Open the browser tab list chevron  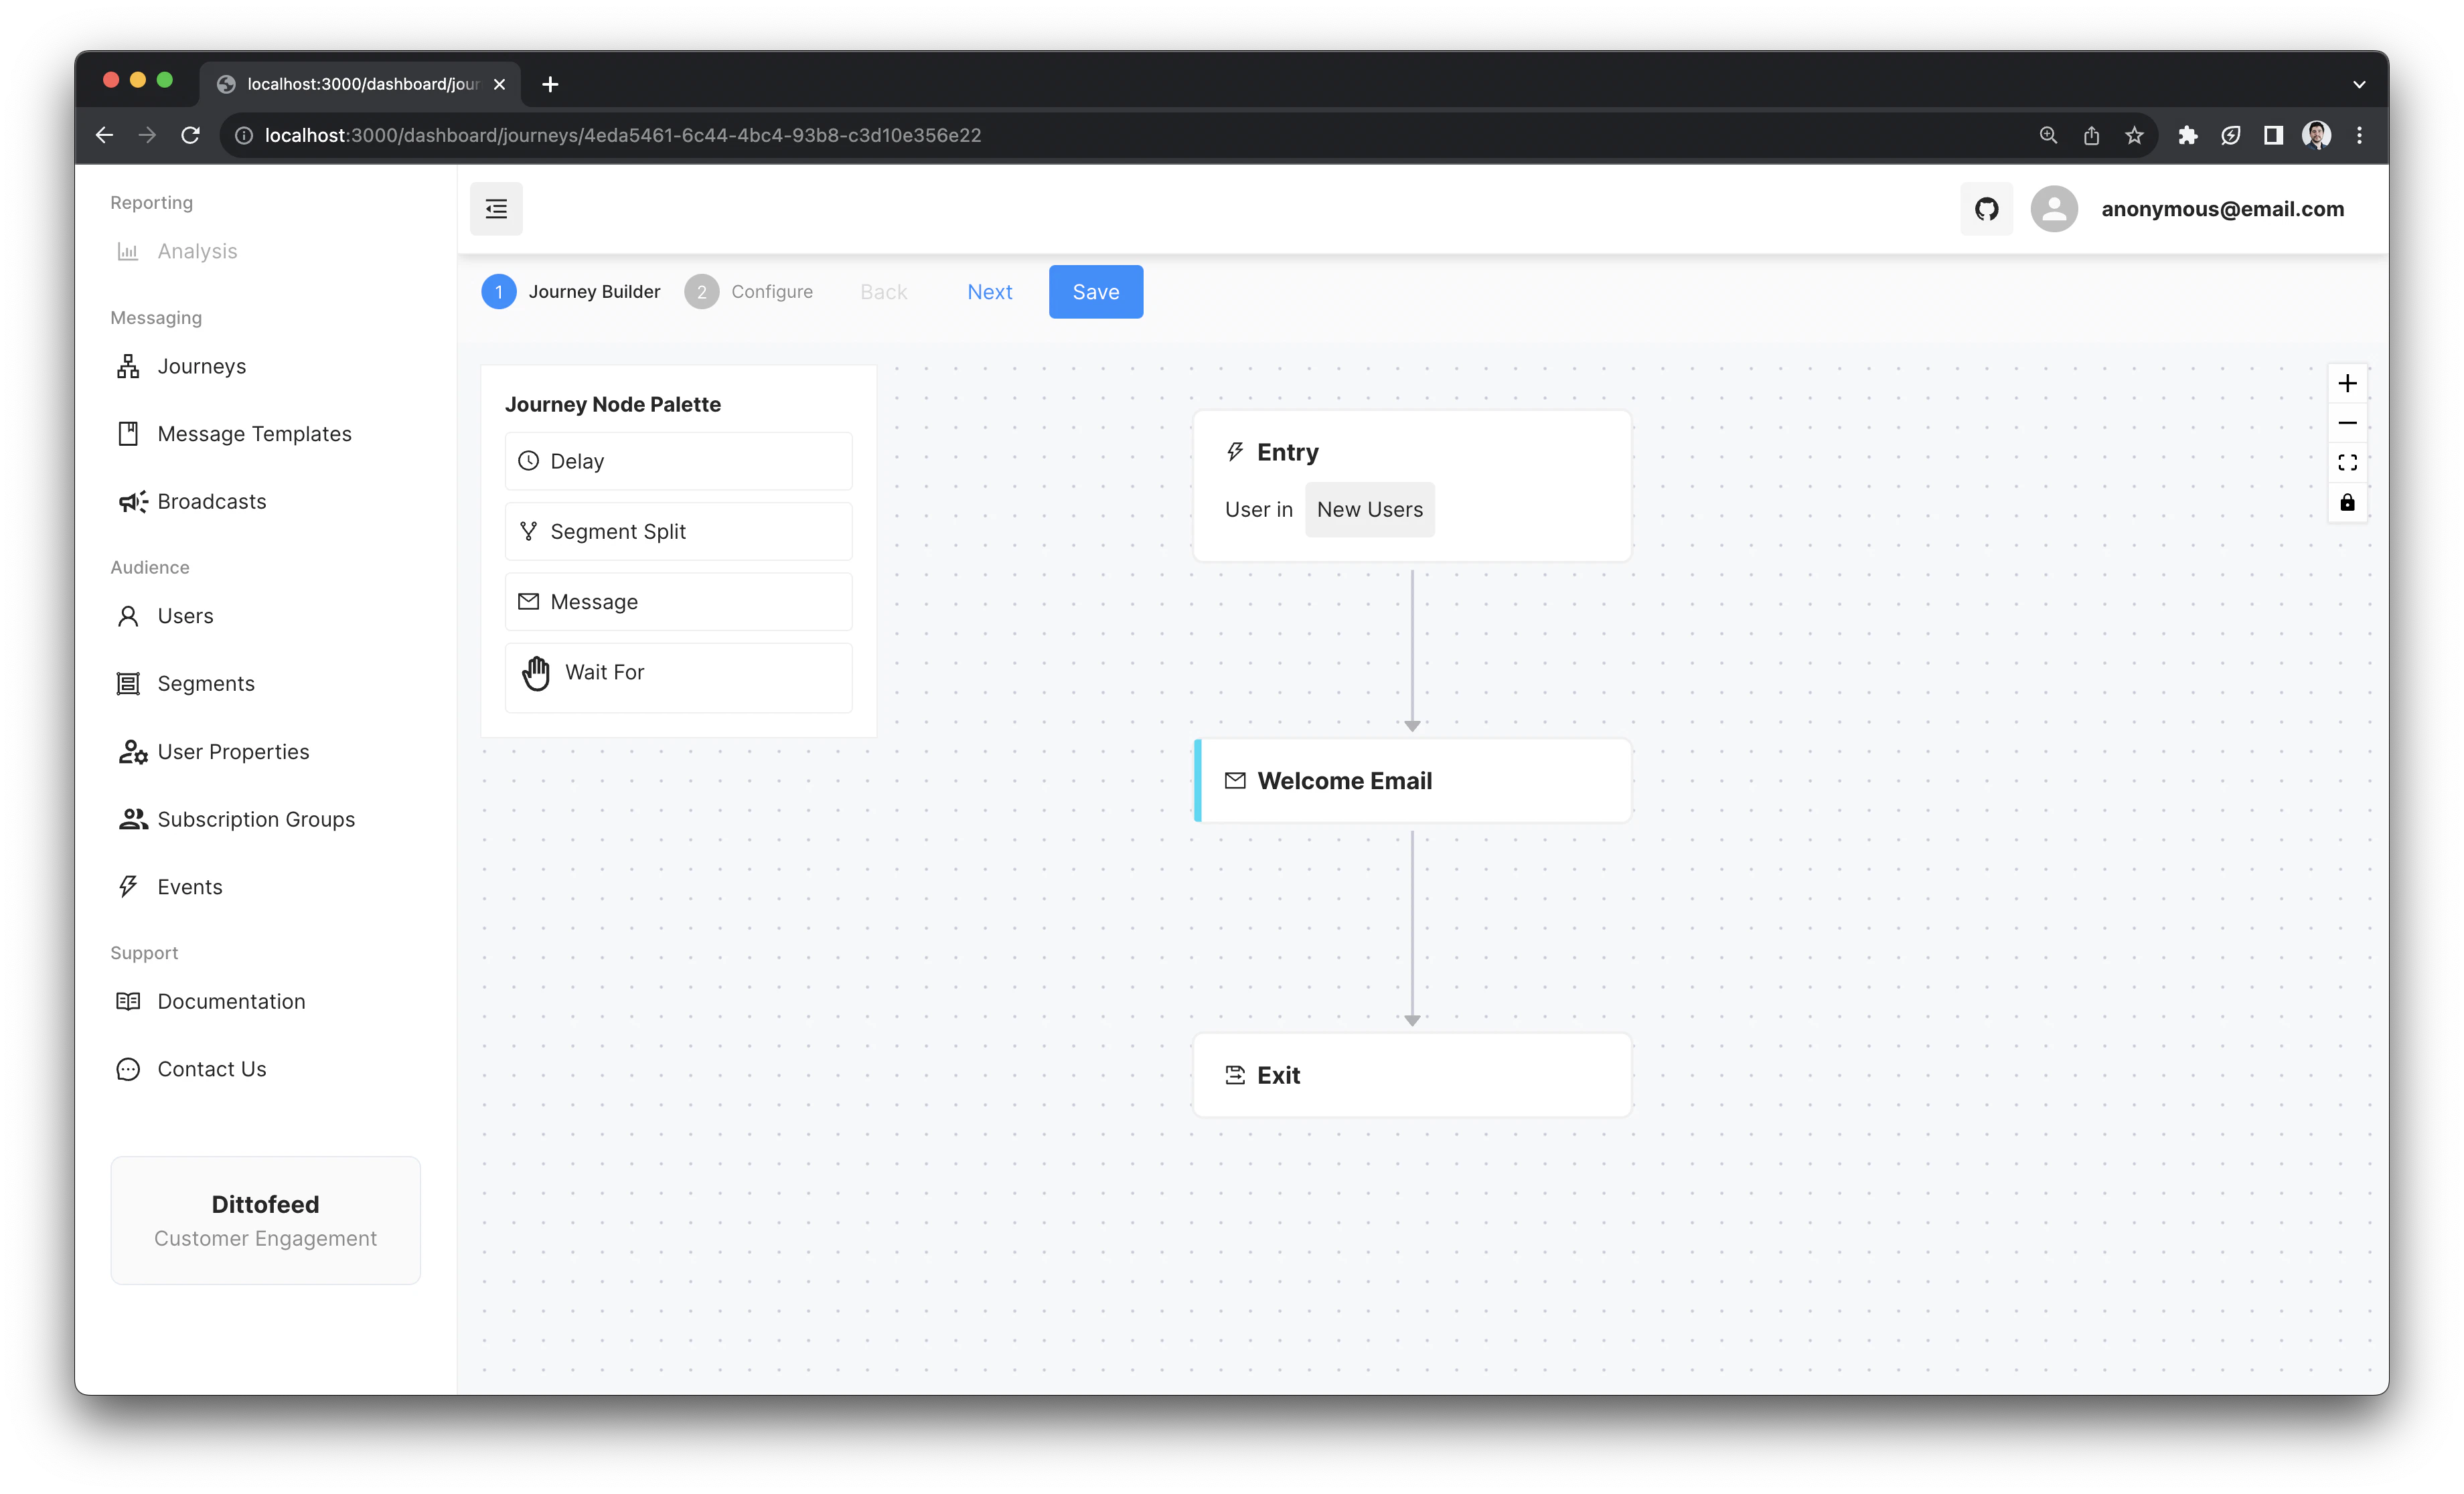[x=2359, y=84]
